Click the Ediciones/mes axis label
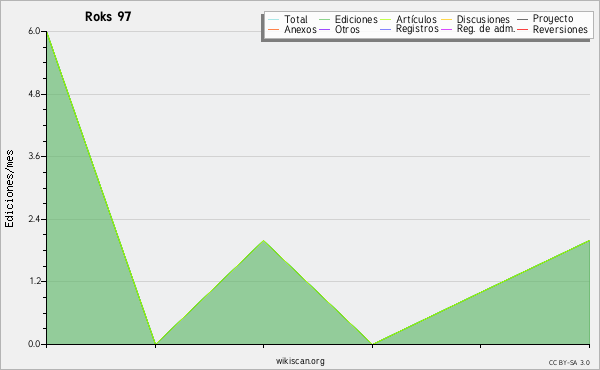The width and height of the screenshot is (600, 370). click(9, 189)
